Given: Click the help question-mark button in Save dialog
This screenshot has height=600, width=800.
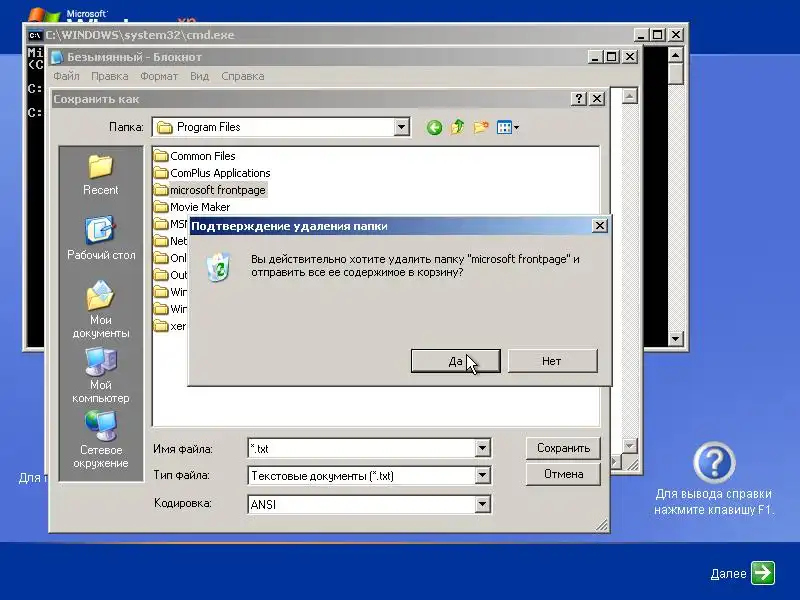Looking at the screenshot, I should [579, 98].
